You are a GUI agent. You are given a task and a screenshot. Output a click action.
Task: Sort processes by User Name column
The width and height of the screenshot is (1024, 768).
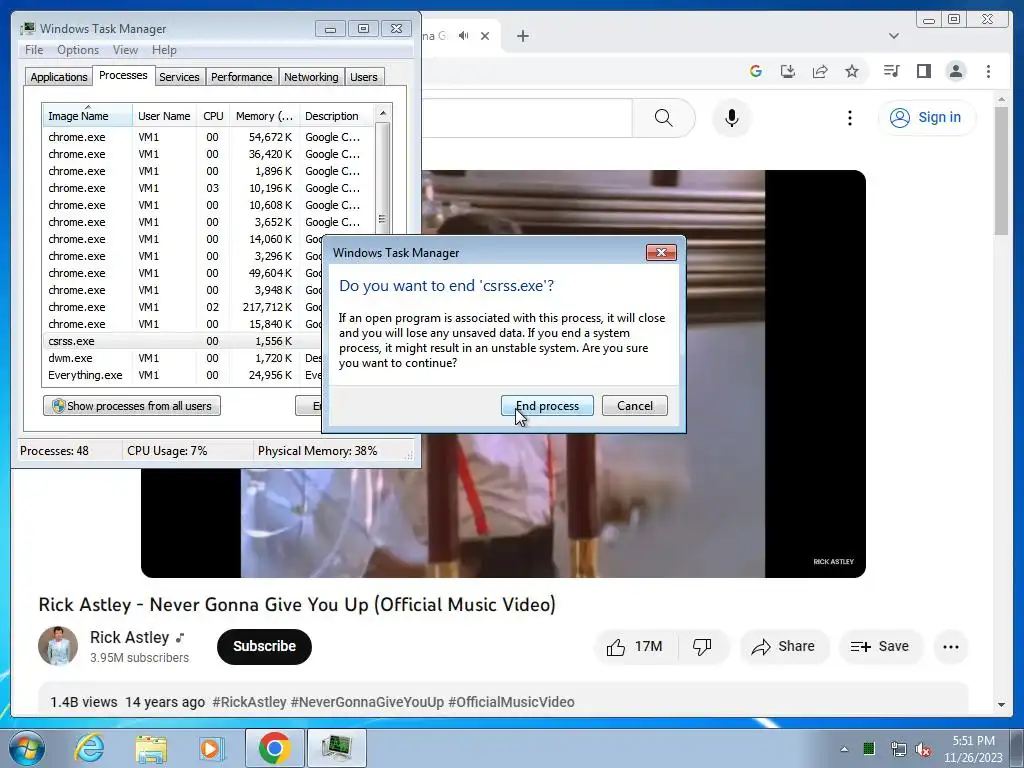(x=164, y=116)
